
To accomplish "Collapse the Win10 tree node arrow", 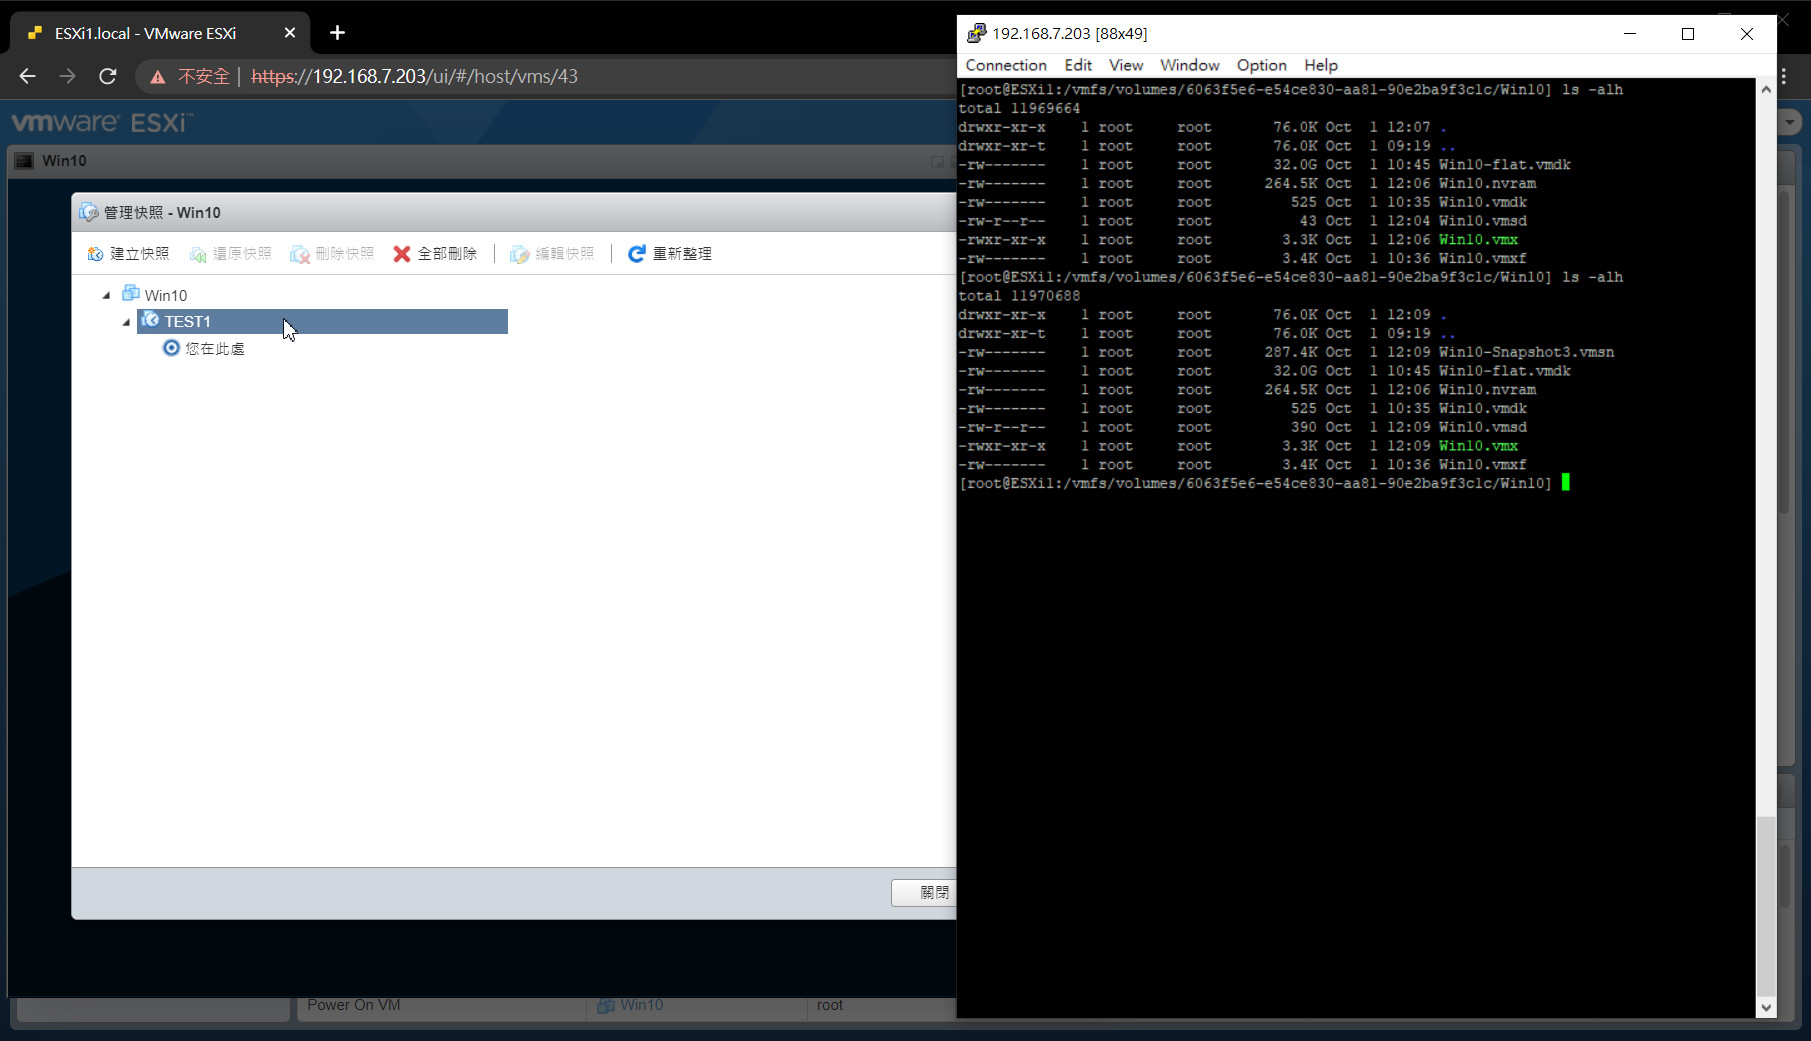I will (106, 296).
